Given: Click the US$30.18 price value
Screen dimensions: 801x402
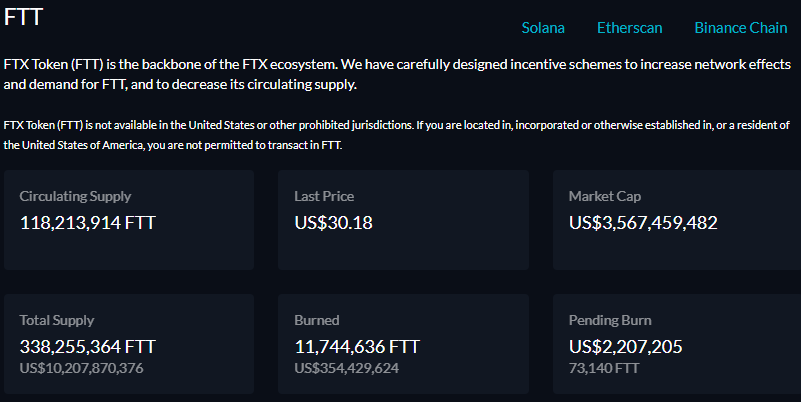Looking at the screenshot, I should click(334, 223).
